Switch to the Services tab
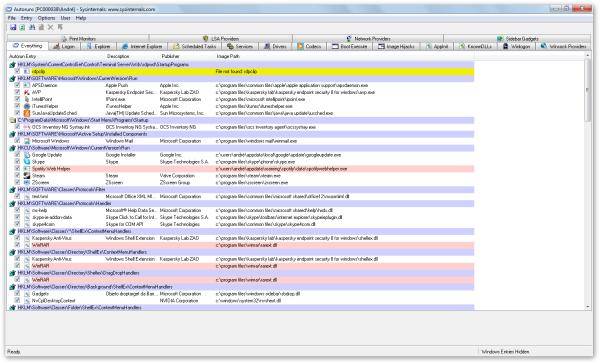This screenshot has width=600, height=364. coord(240,46)
